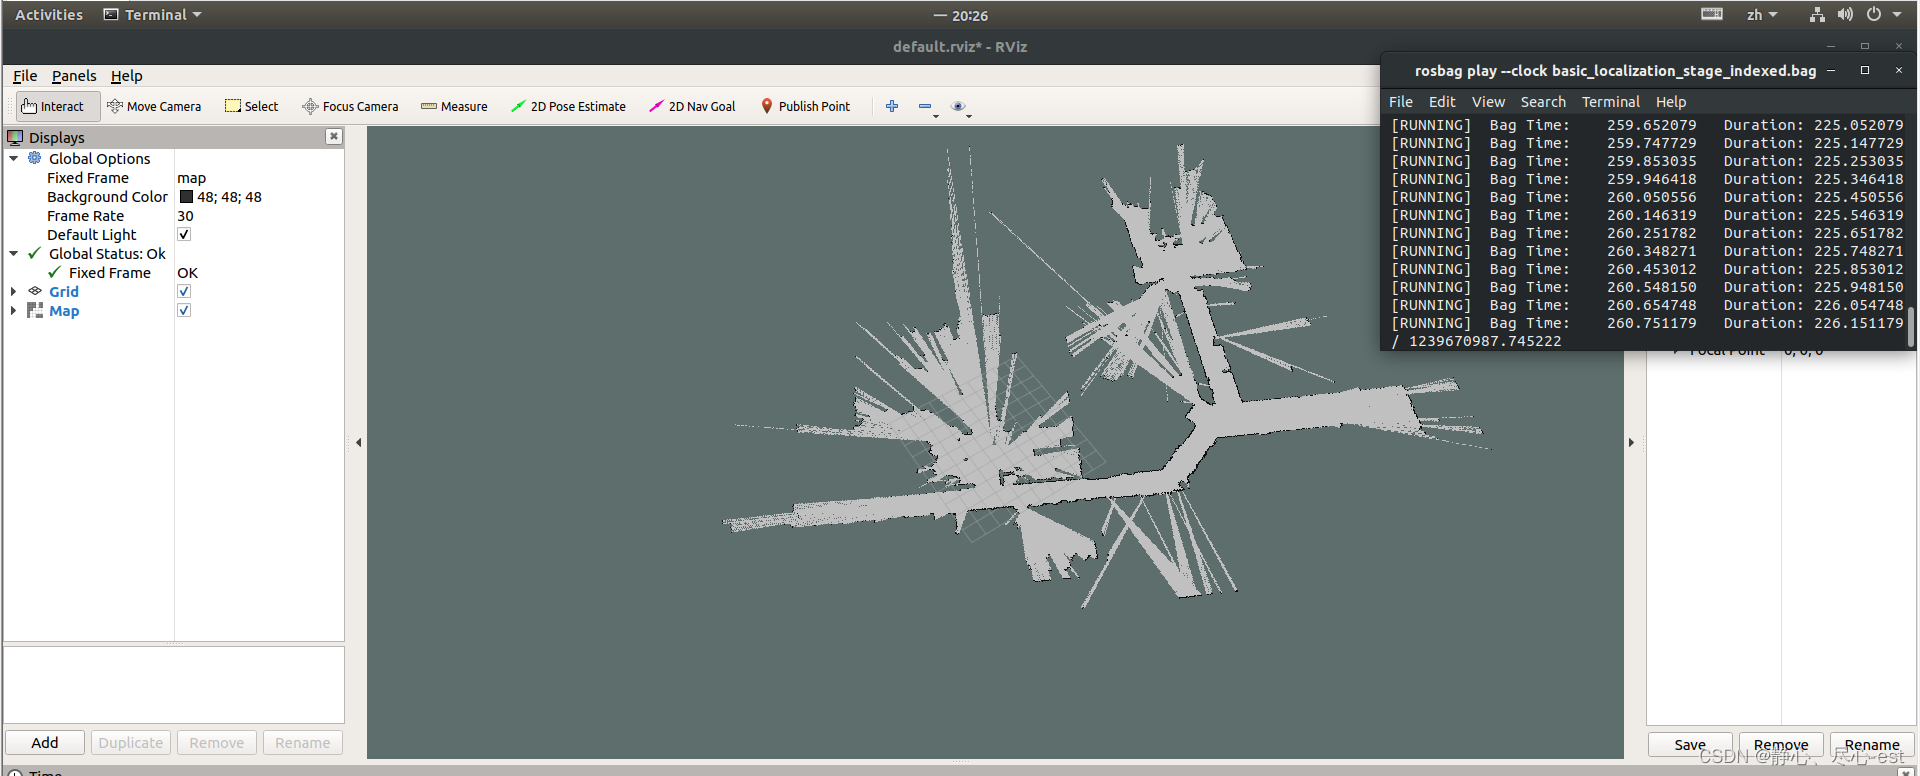Open the RViz Panels menu

coord(74,76)
